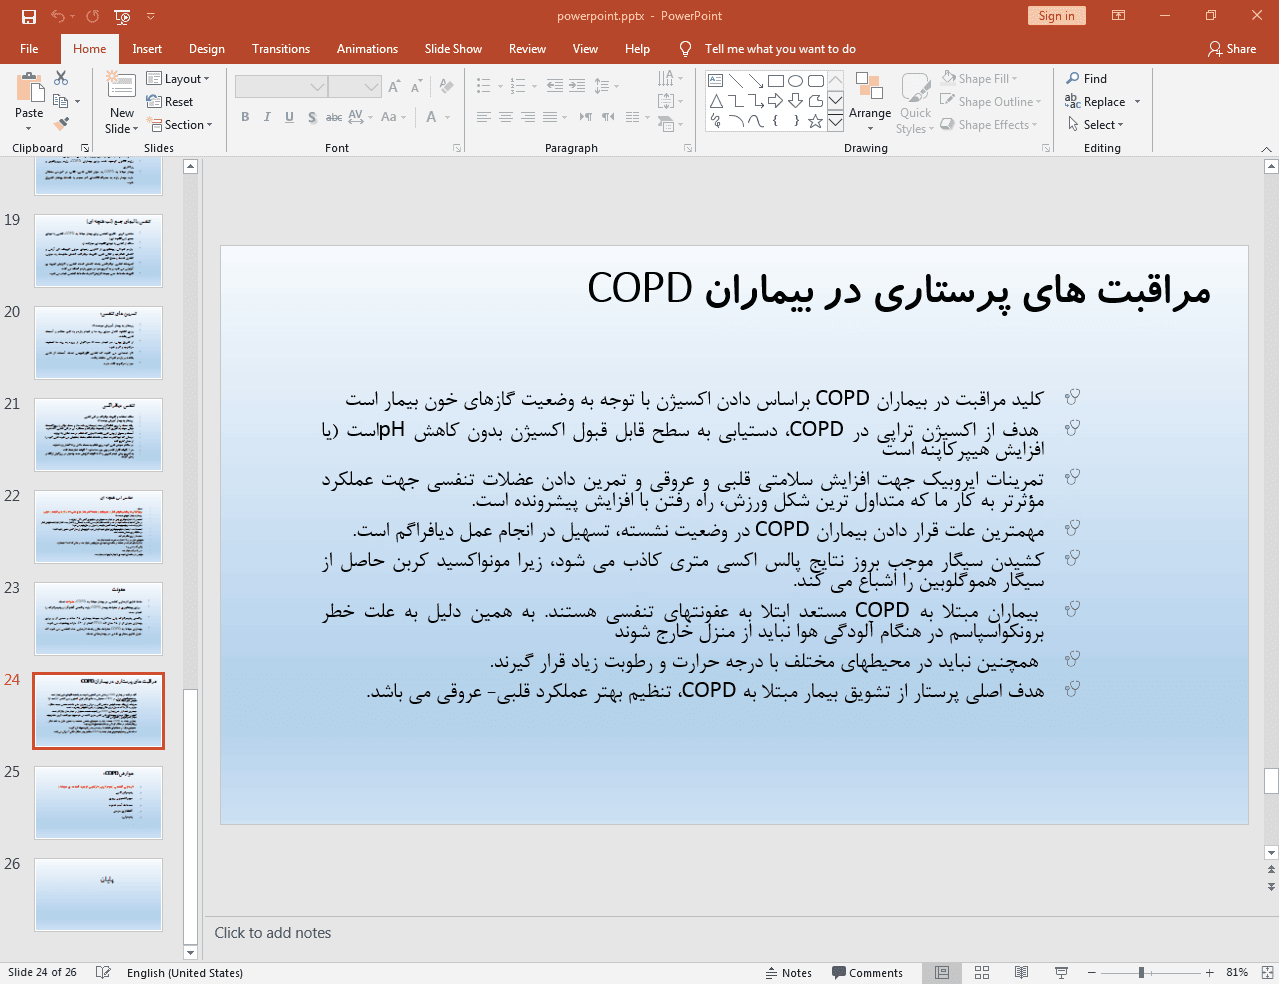
Task: Align text left
Action: 484,117
